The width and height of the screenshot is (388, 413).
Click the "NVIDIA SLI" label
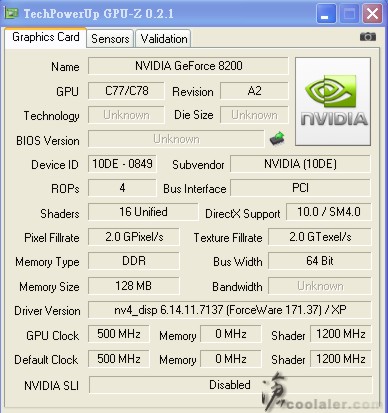(52, 386)
